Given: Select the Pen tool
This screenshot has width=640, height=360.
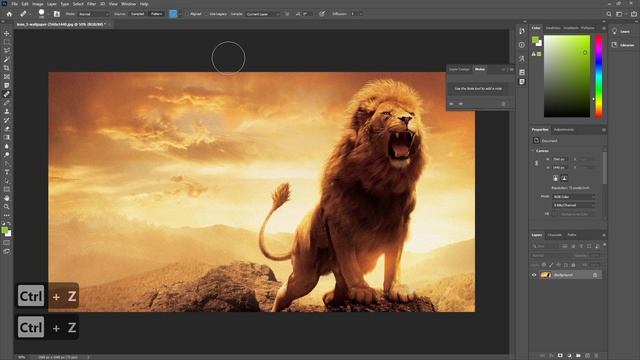Looking at the screenshot, I should 7,164.
